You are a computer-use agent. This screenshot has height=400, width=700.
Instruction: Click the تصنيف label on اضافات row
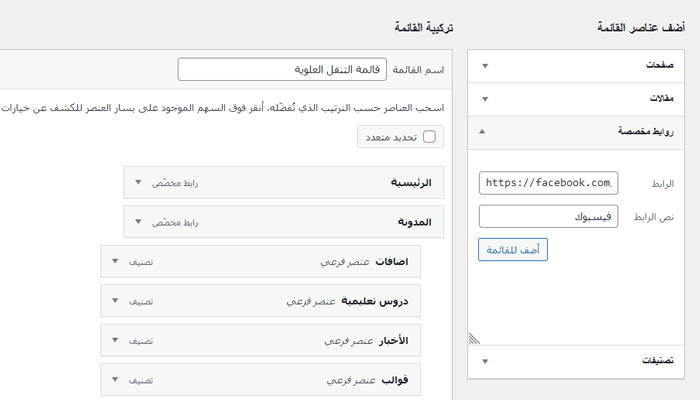[x=141, y=262]
